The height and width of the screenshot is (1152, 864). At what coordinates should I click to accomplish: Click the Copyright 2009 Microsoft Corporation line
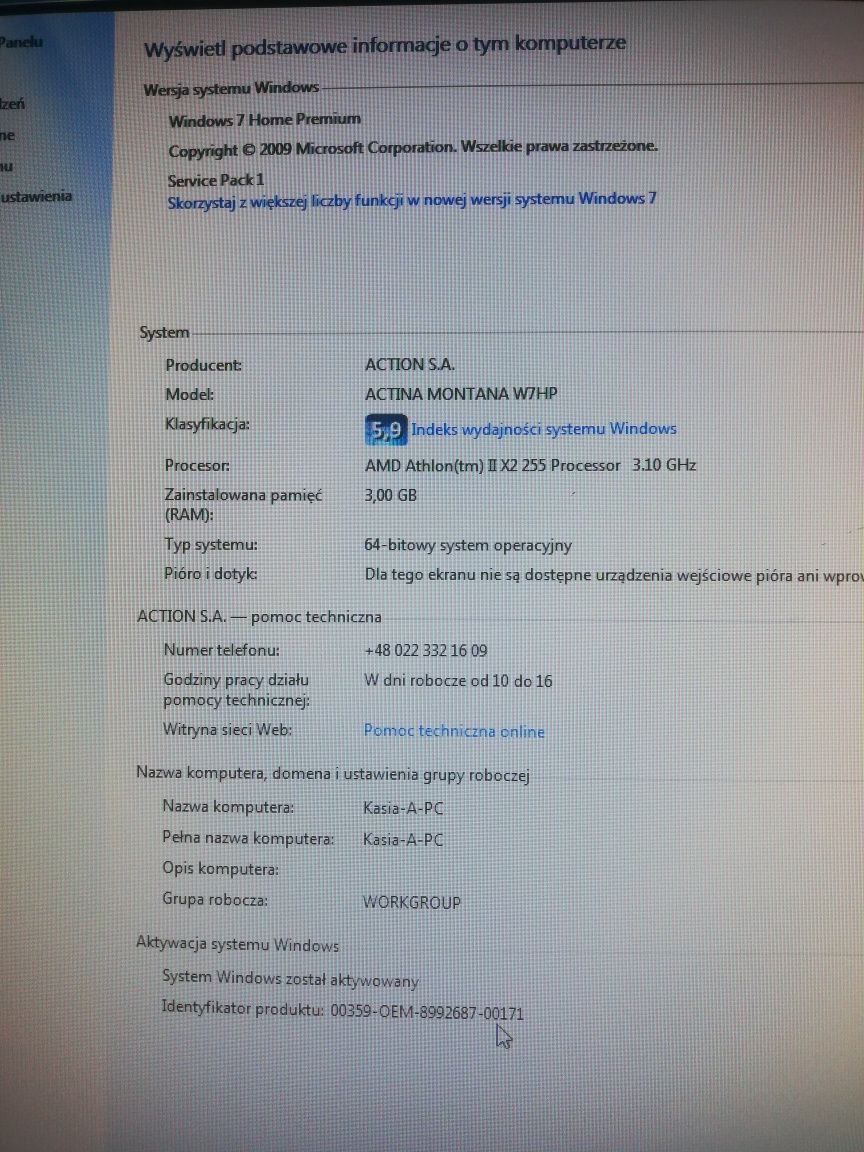(413, 148)
